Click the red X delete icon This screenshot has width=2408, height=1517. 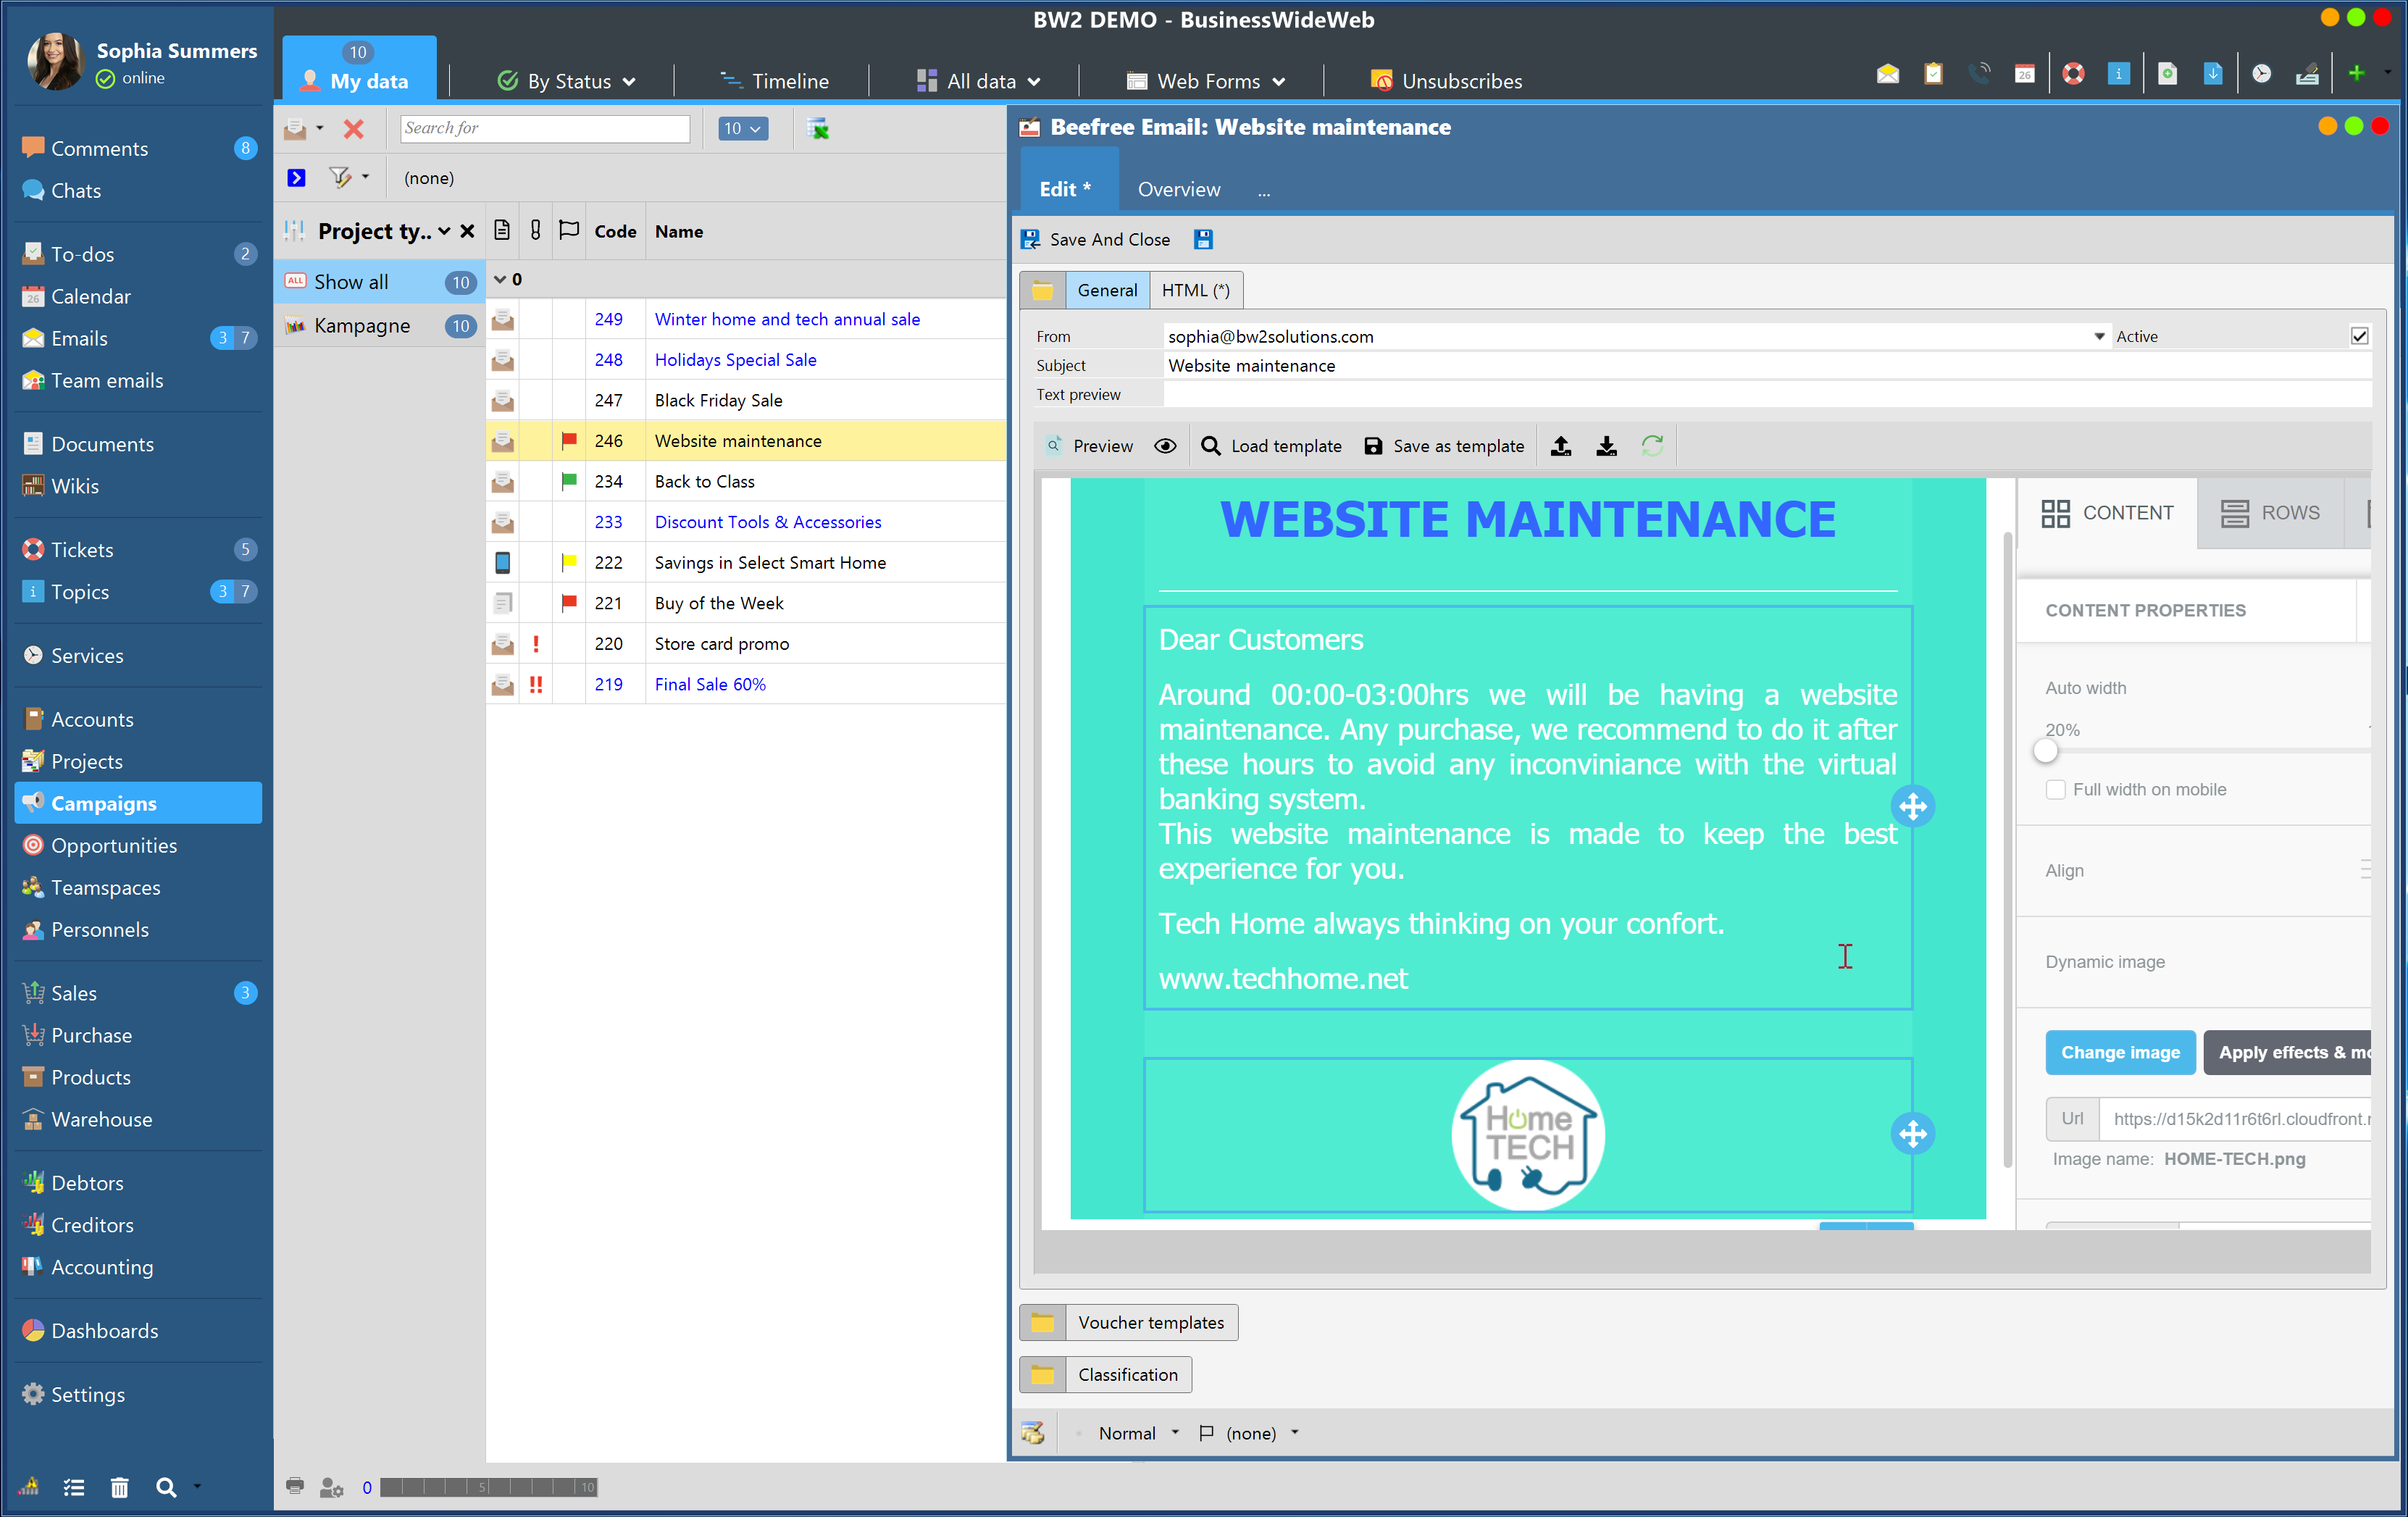353,128
